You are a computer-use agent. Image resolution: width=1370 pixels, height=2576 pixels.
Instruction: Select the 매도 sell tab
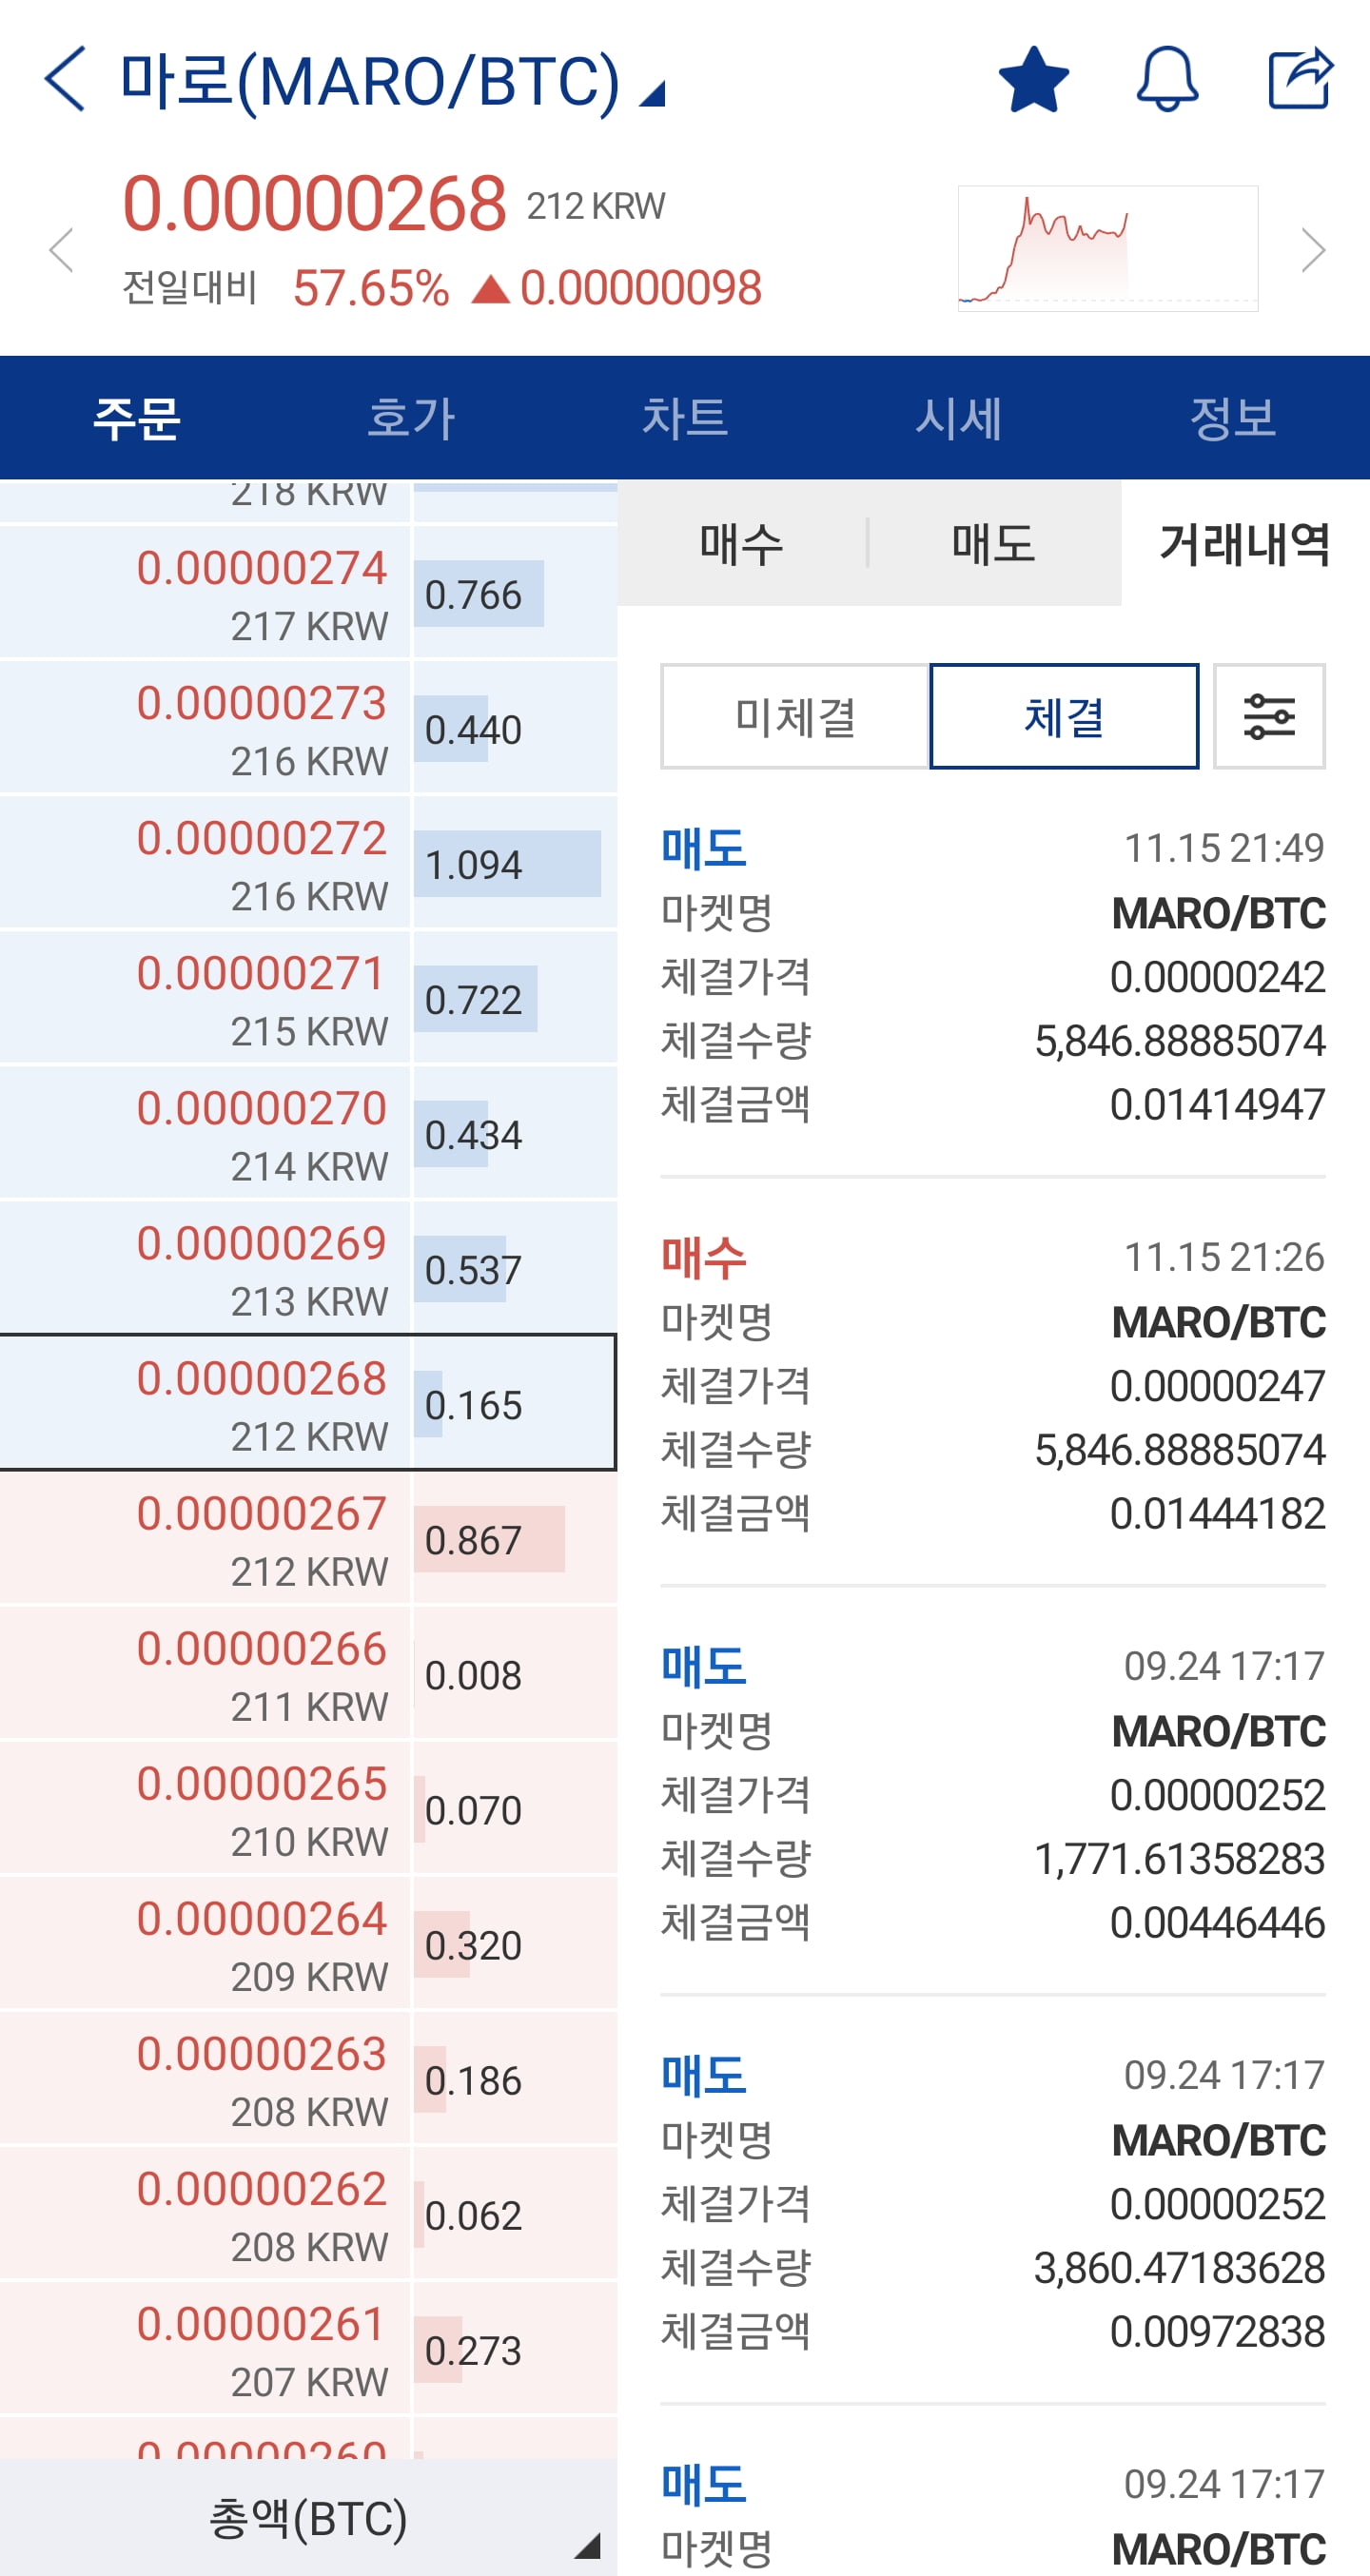click(994, 543)
